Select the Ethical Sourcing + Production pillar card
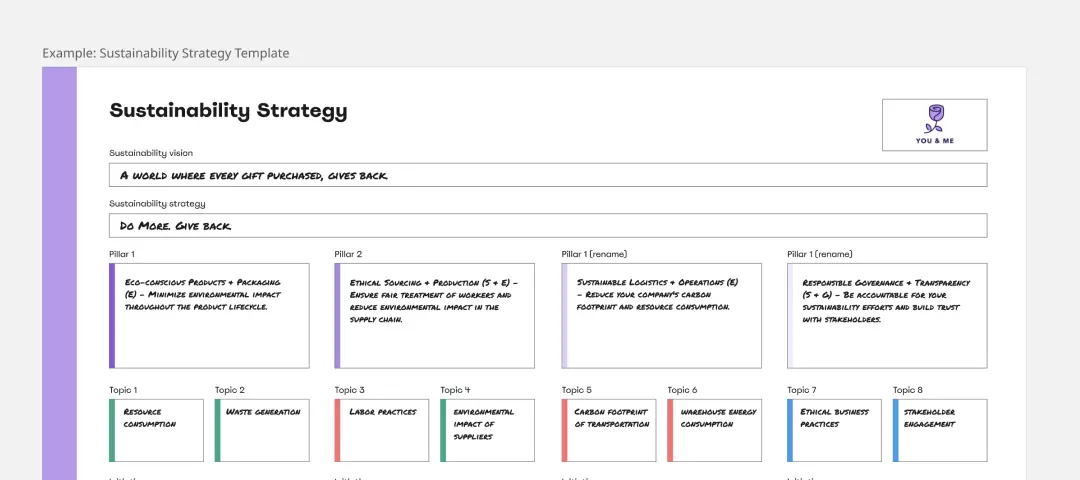 435,315
